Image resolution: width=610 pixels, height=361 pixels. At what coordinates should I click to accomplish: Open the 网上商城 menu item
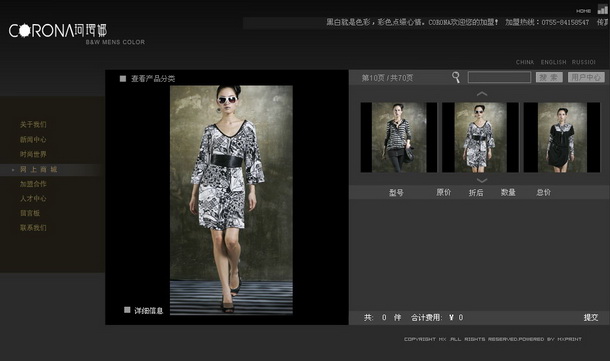tap(39, 169)
